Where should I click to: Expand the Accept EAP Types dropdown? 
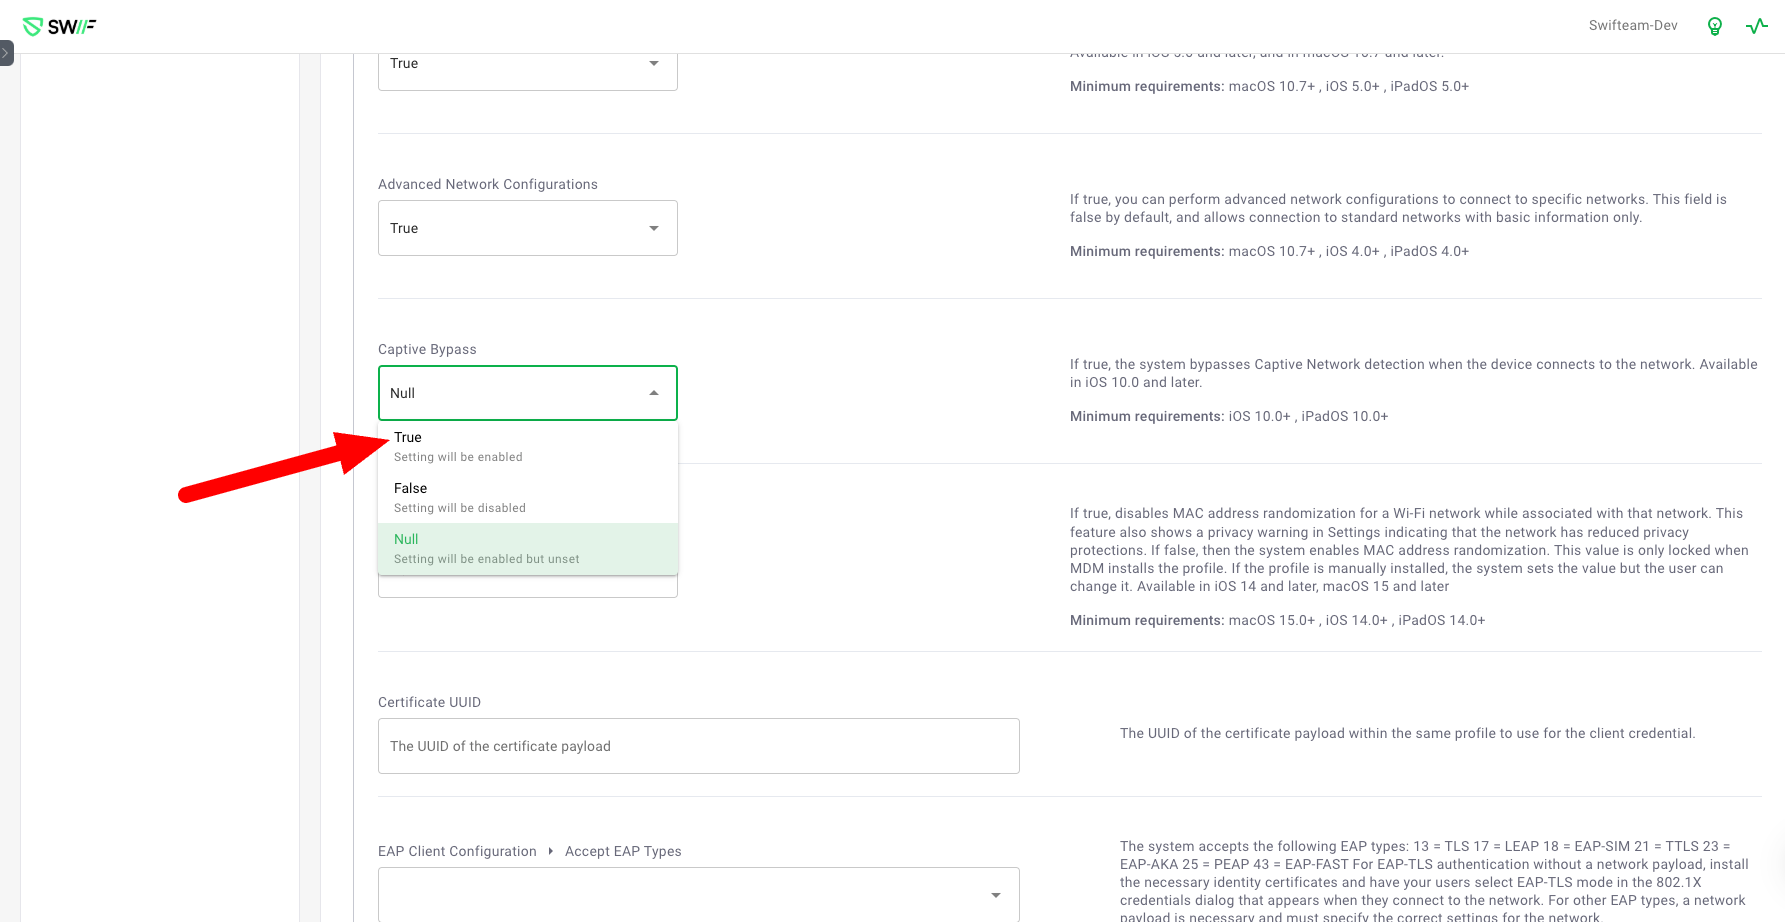(x=698, y=894)
